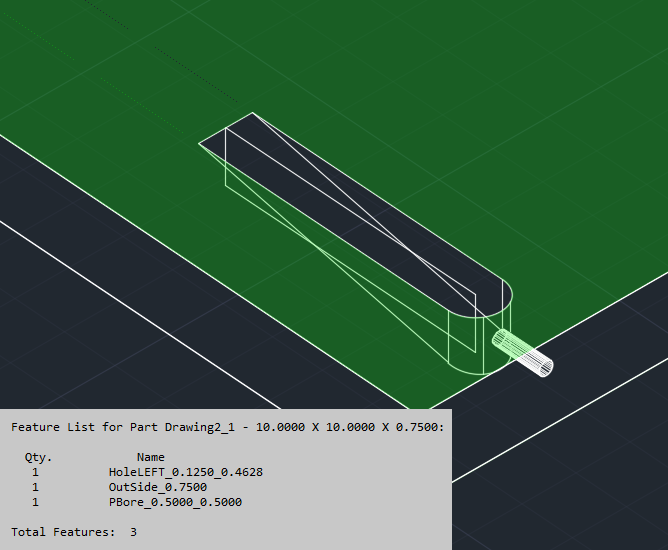Click the Qty. column heading
Image resolution: width=668 pixels, height=550 pixels.
39,456
